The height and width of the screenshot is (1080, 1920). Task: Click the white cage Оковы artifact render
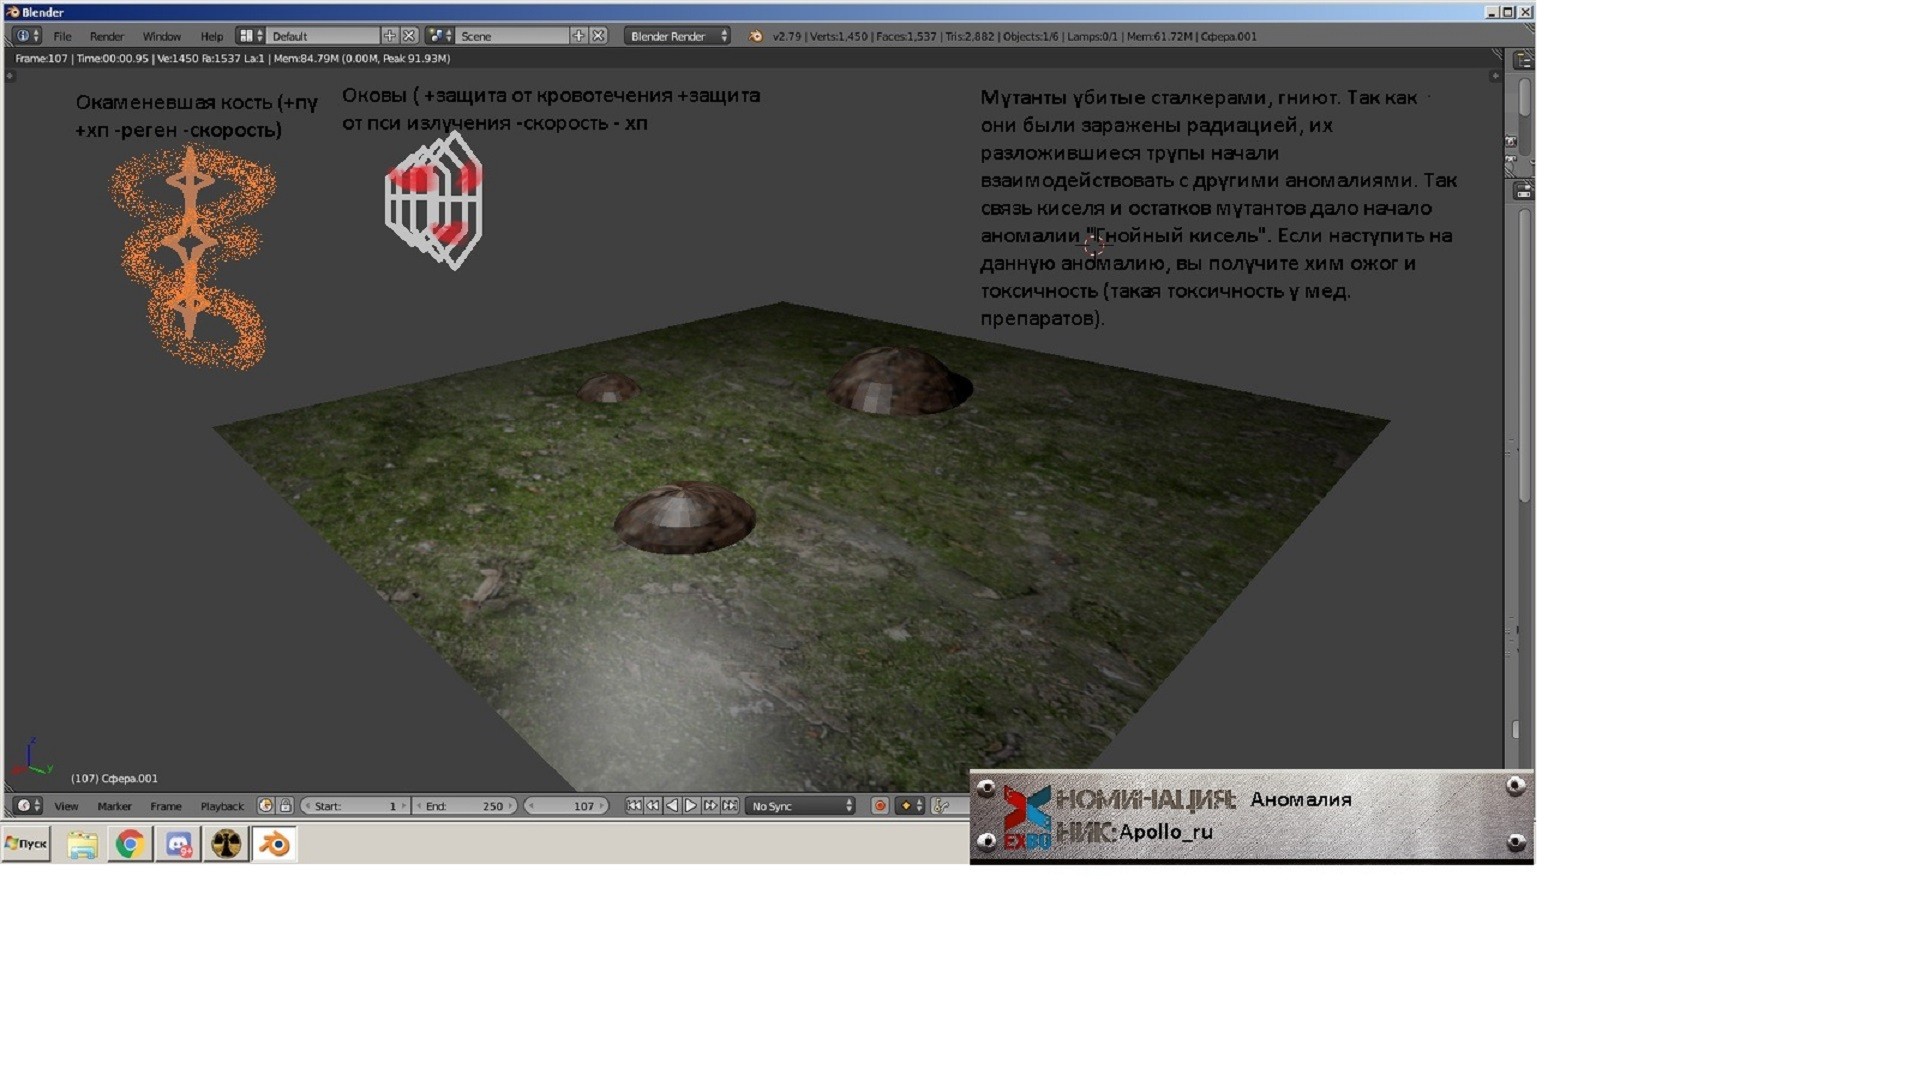pos(434,201)
